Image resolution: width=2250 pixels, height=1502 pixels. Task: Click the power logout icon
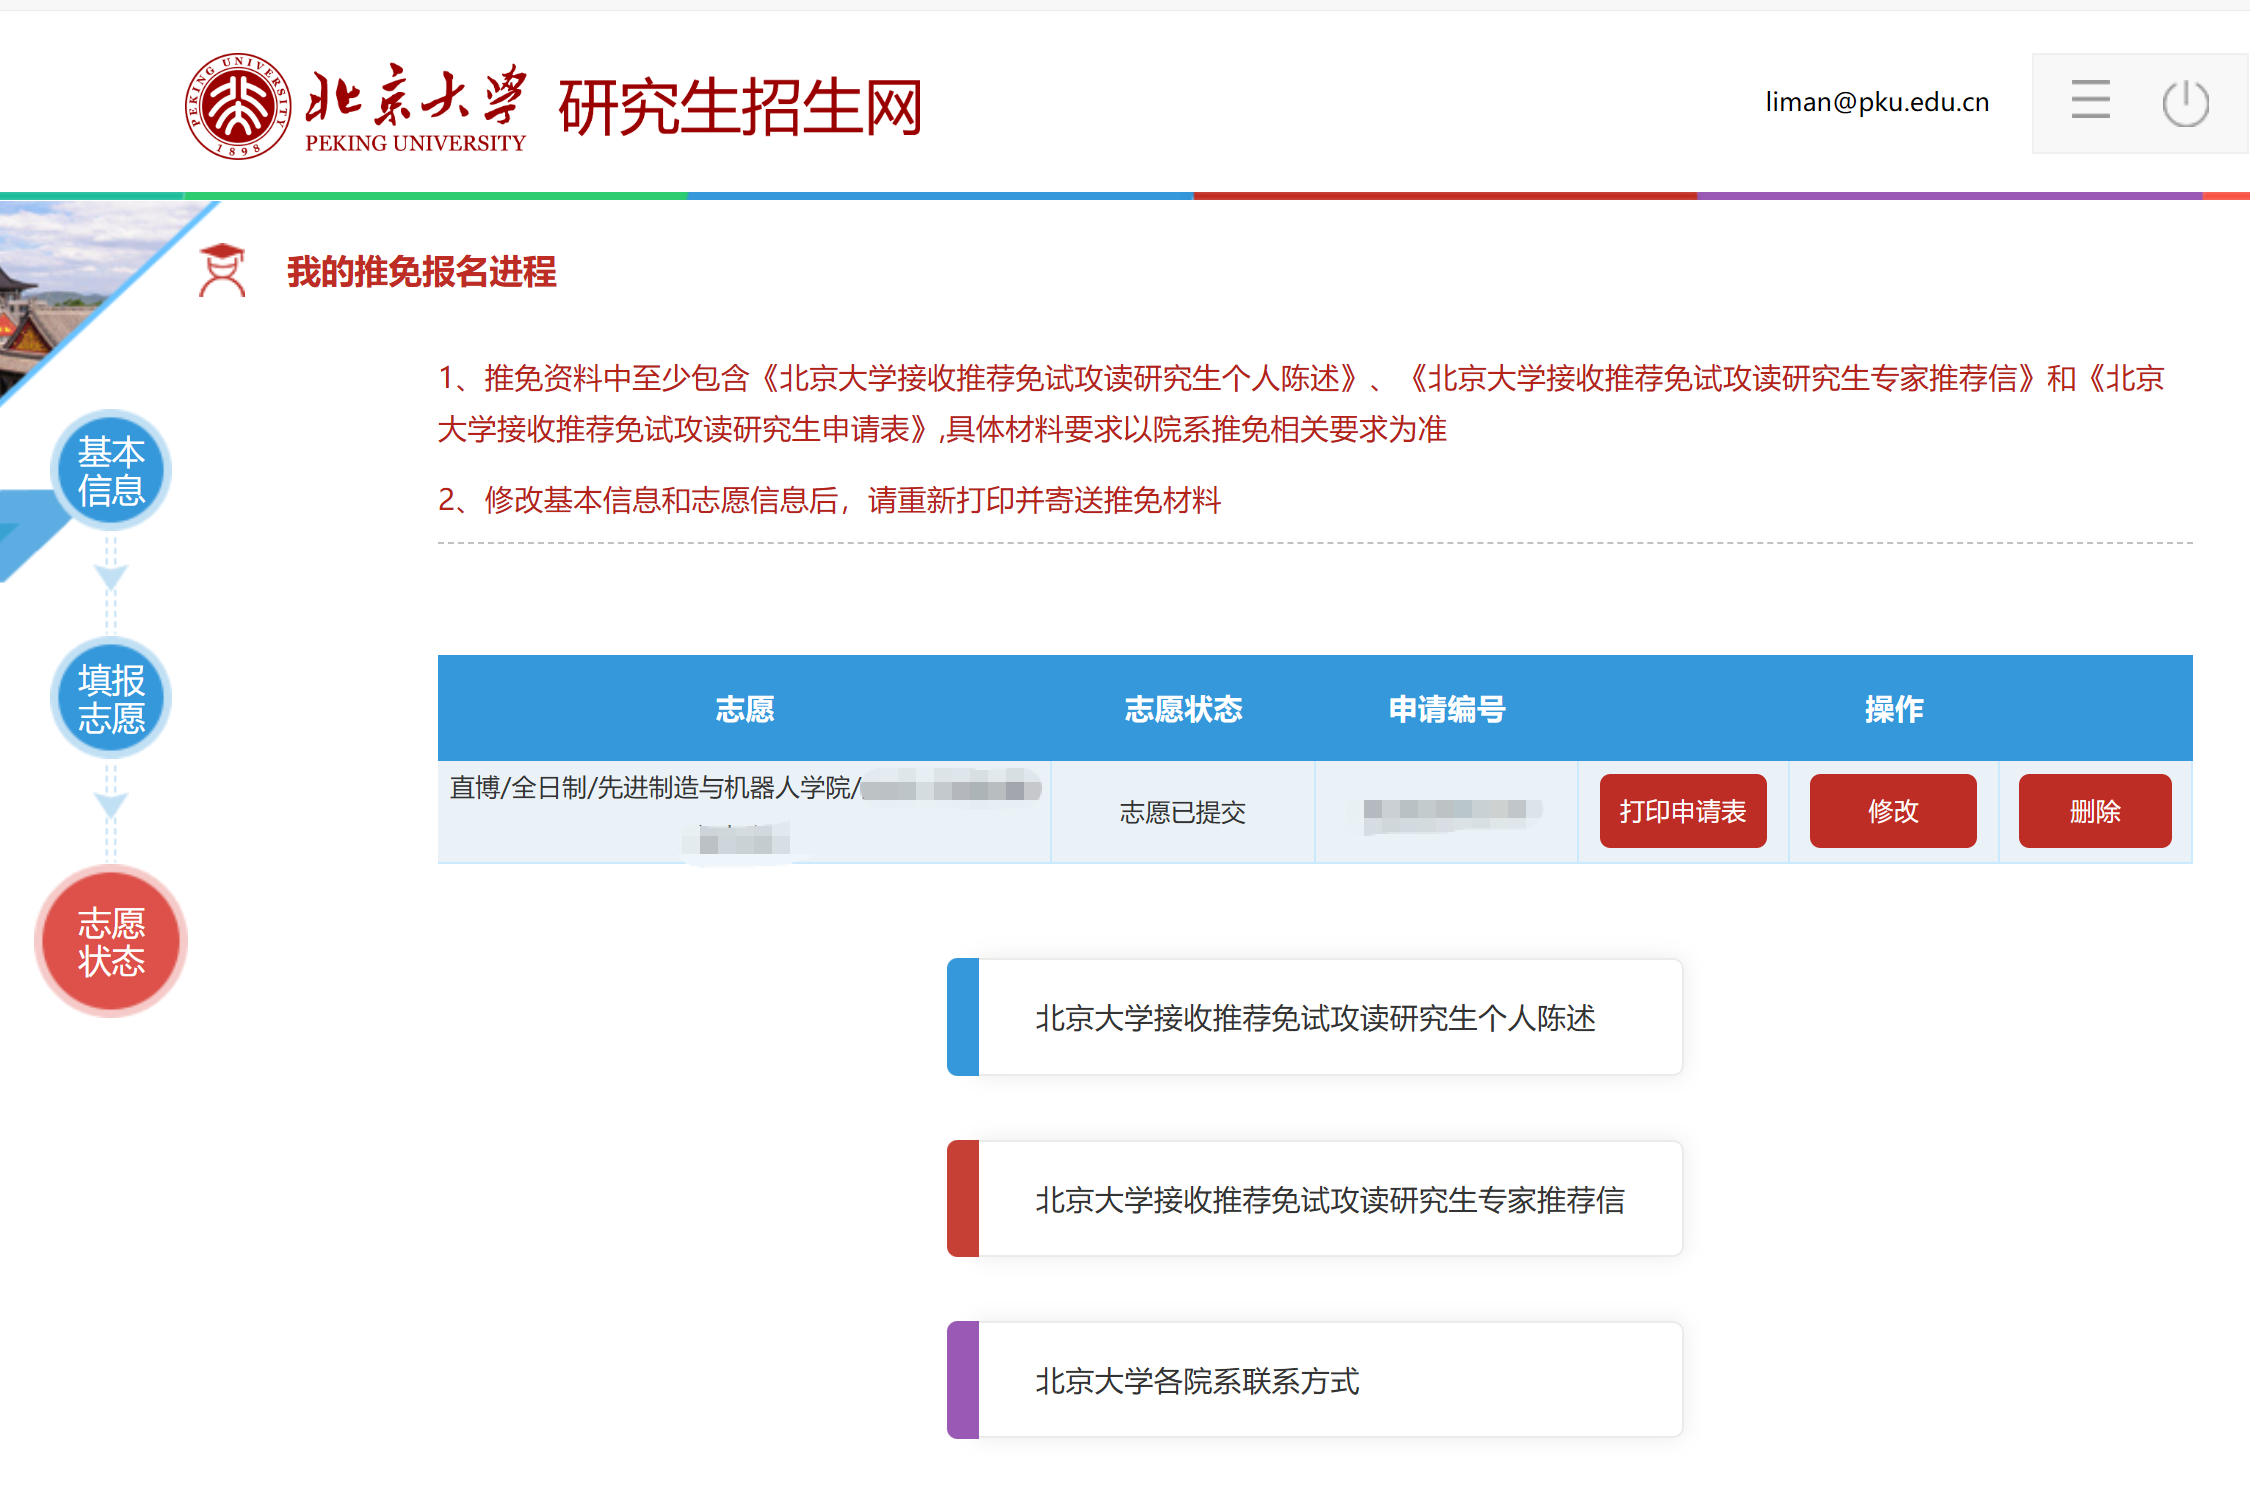2185,103
